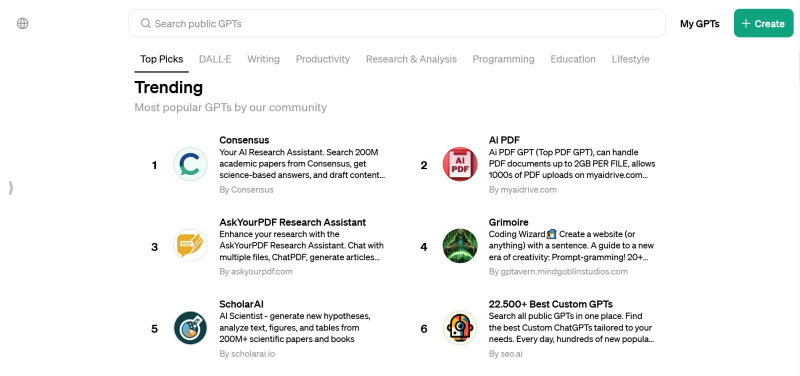
Task: Open My GPTs link
Action: click(699, 23)
